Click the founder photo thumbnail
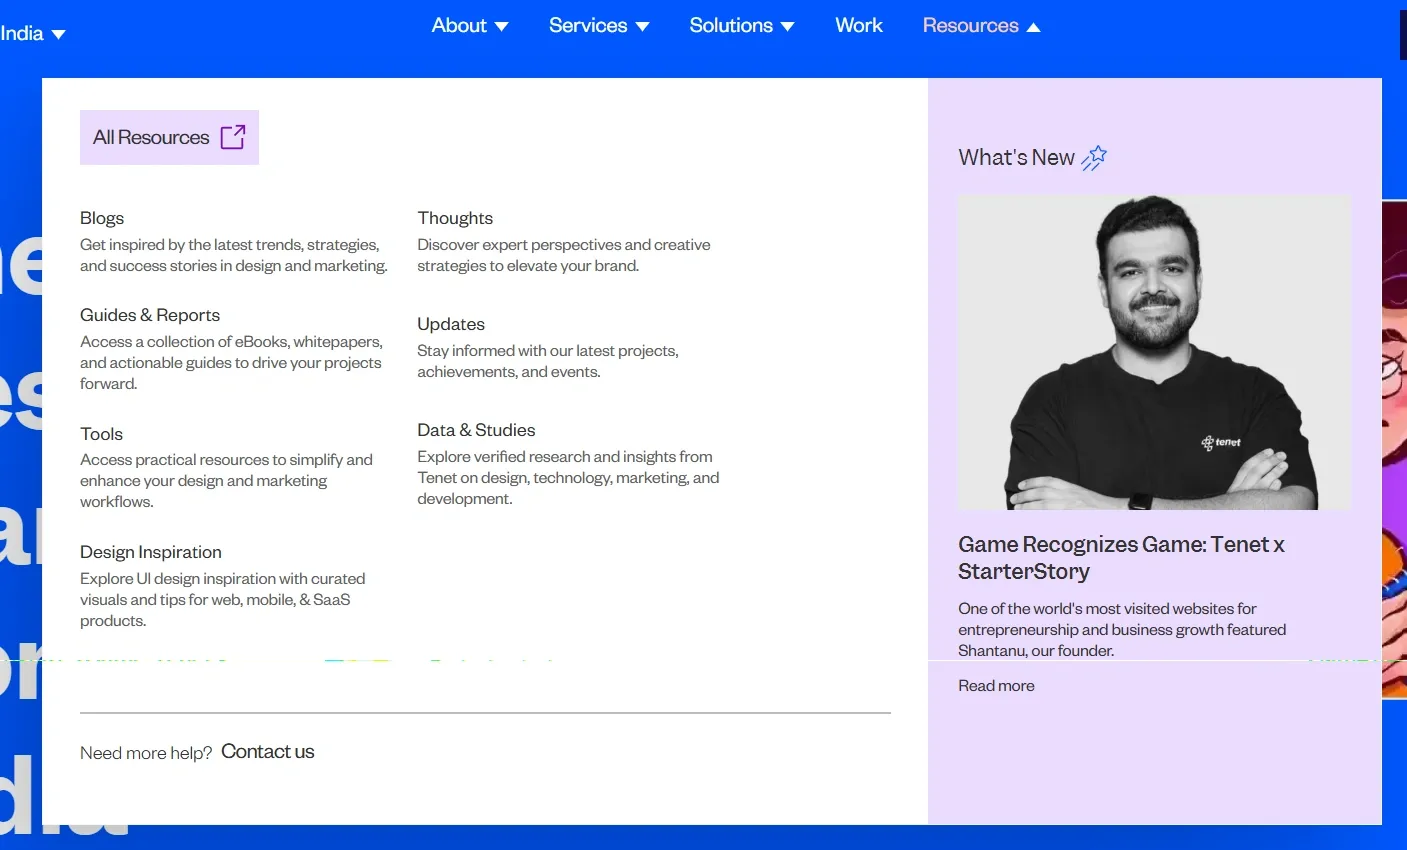The height and width of the screenshot is (850, 1407). [x=1154, y=352]
